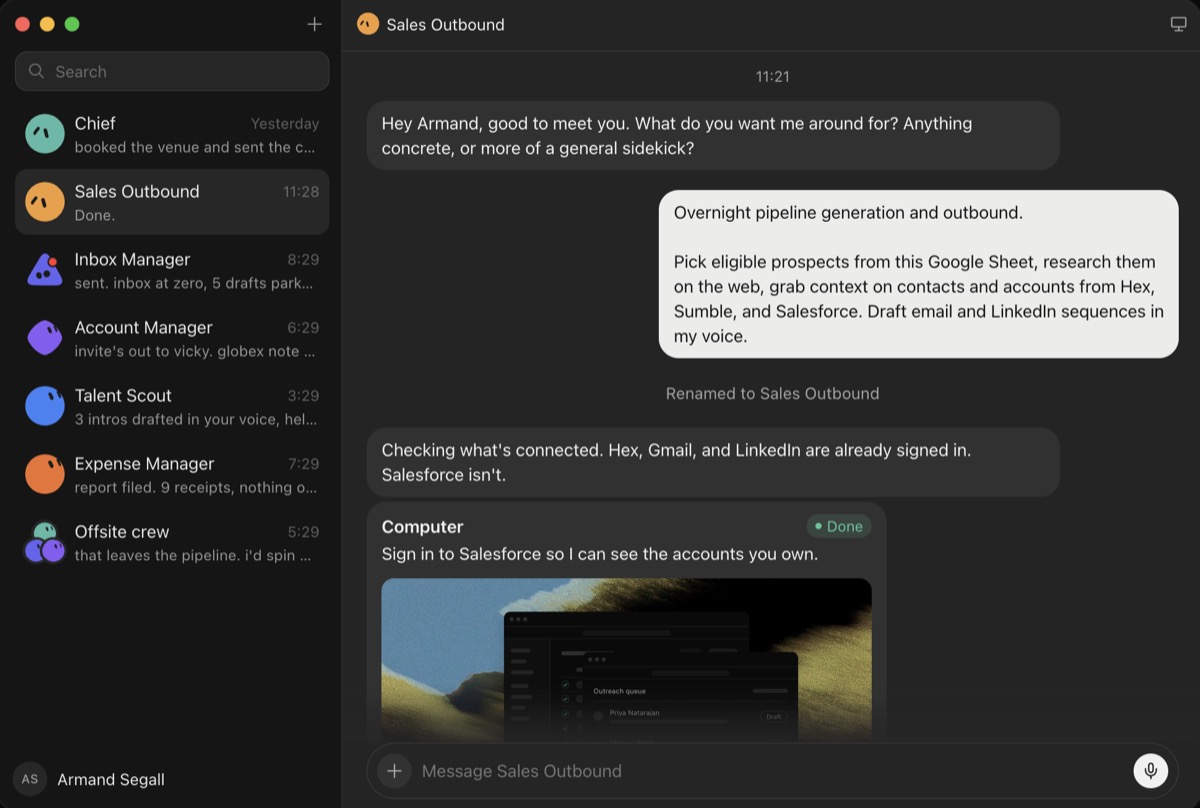Click the plus attachment button beside message field

(394, 771)
